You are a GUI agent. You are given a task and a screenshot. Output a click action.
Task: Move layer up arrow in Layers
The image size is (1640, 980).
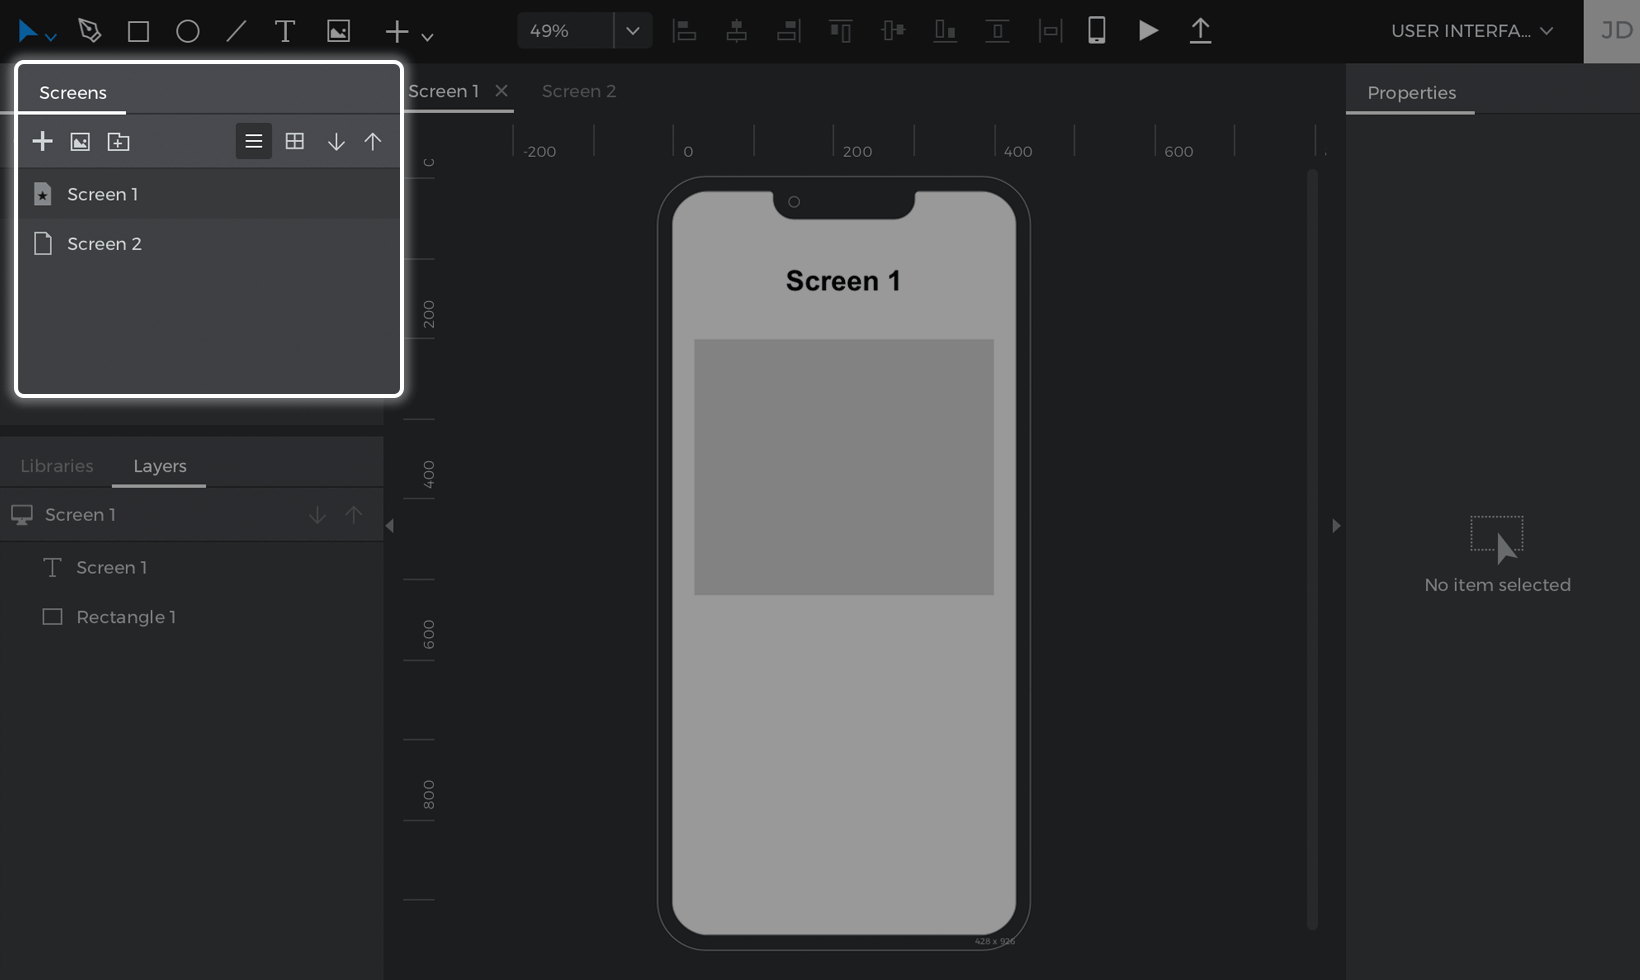(x=354, y=515)
